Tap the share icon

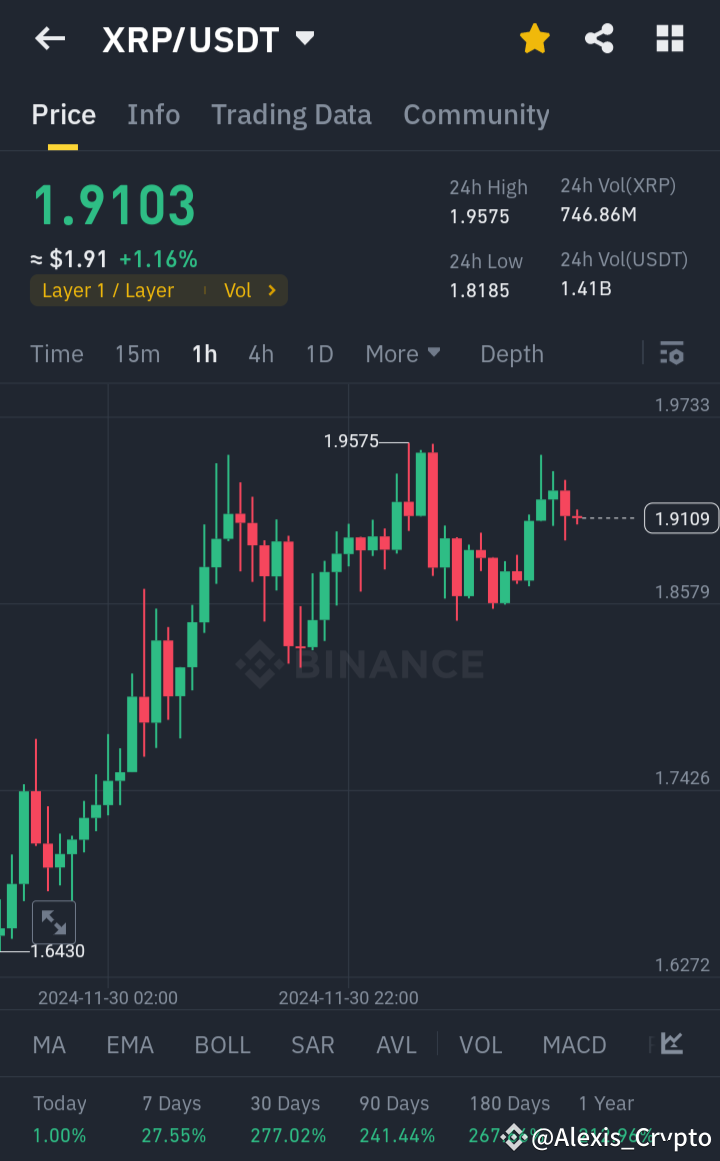599,38
